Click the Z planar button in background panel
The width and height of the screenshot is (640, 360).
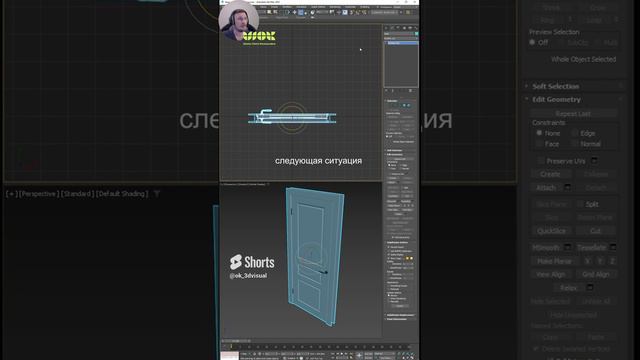(612, 261)
